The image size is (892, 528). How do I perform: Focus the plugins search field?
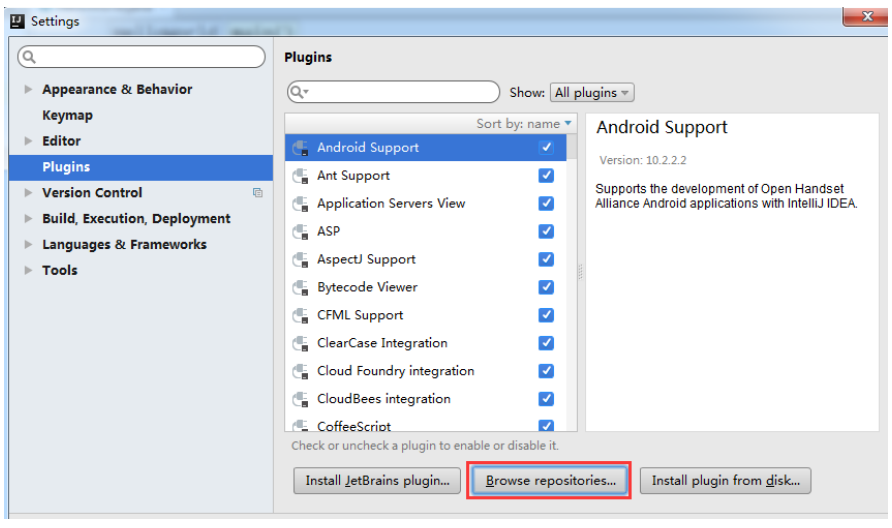pyautogui.click(x=394, y=92)
